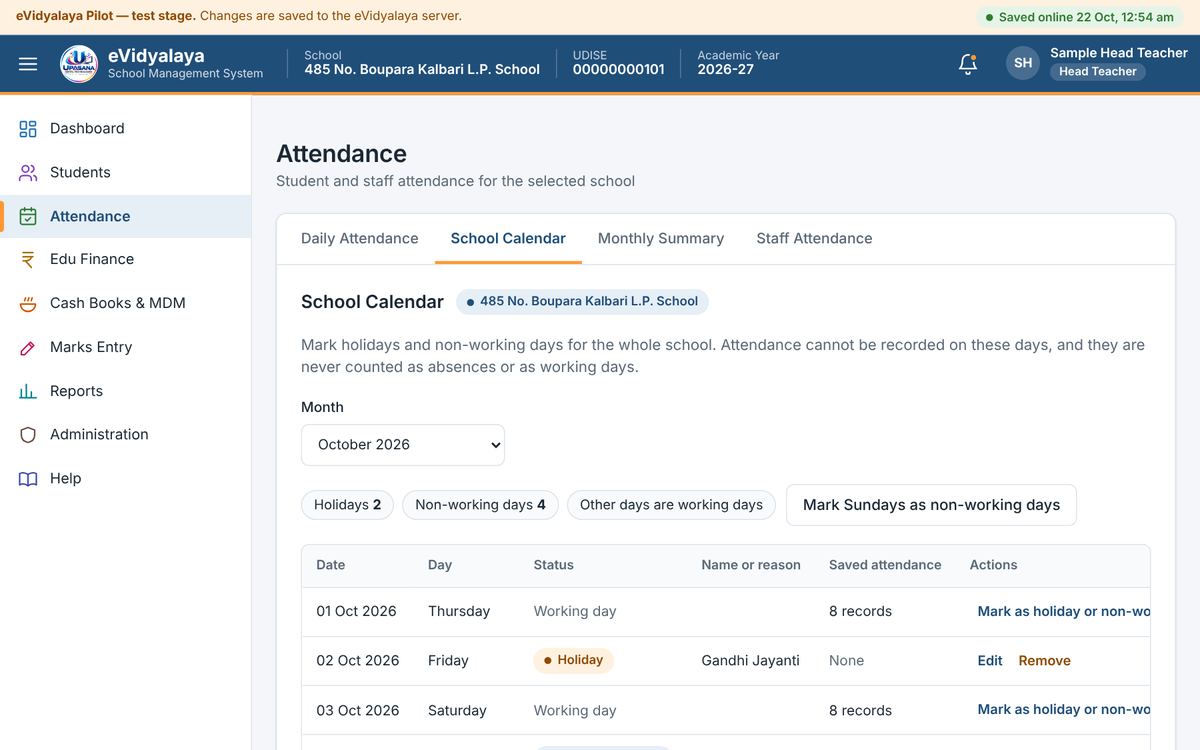Click the Edu Finance rupee icon
1200x750 pixels.
coord(28,260)
